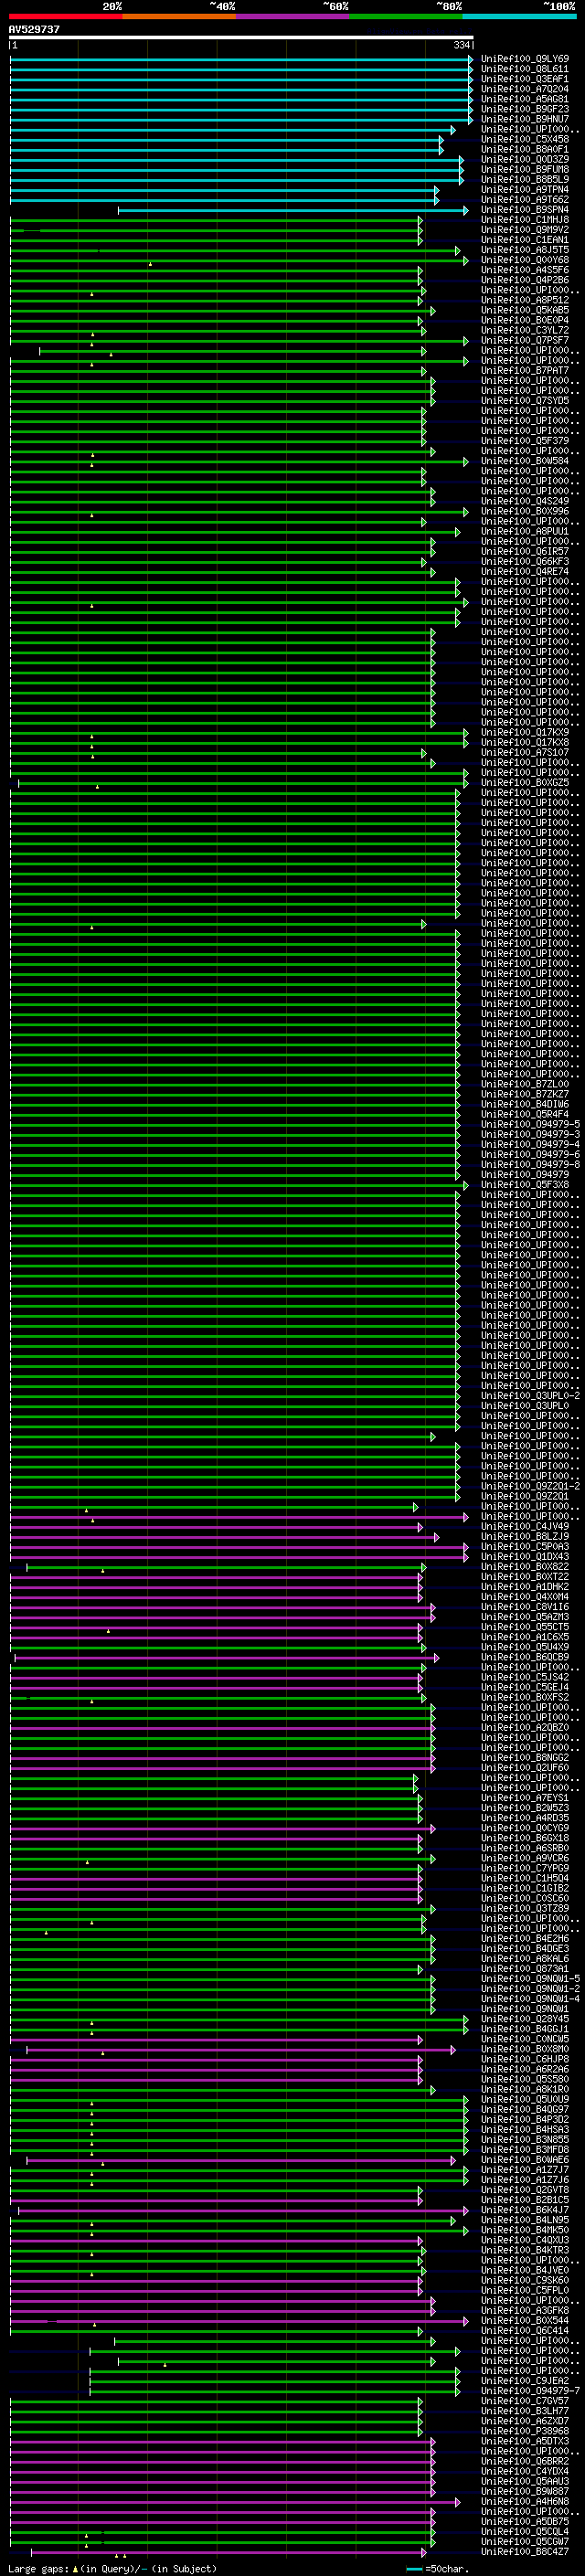The image size is (585, 2576).
Task: Click UniRef100_Q7SYD5 label
Action: (525, 400)
